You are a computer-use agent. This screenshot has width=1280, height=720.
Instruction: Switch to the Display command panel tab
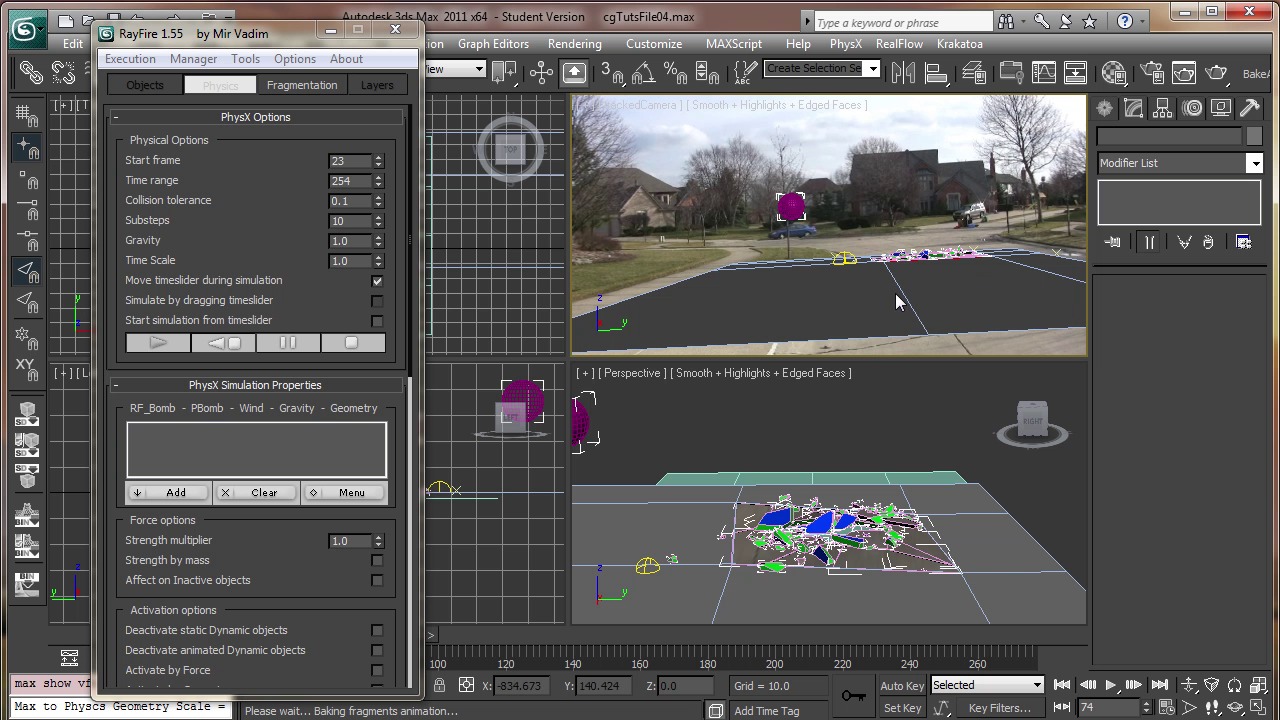point(1221,108)
